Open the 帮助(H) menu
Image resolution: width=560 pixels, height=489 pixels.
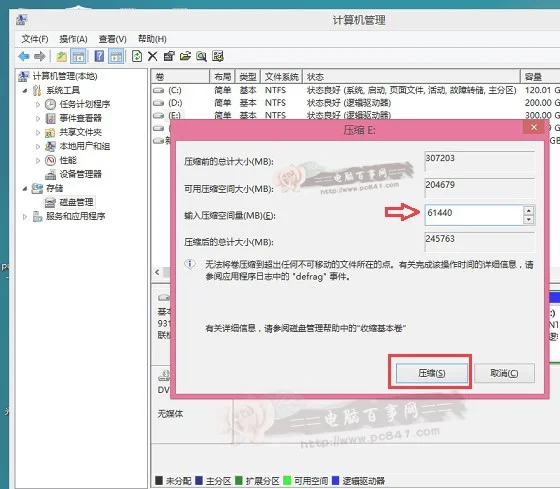tap(152, 39)
